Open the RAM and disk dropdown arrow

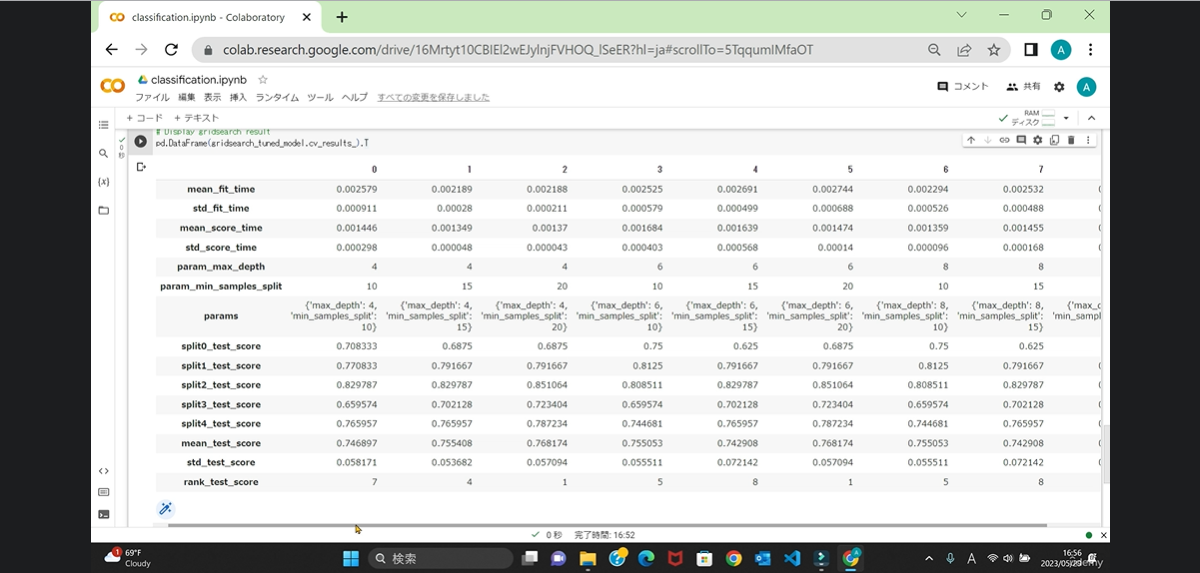coord(1066,118)
